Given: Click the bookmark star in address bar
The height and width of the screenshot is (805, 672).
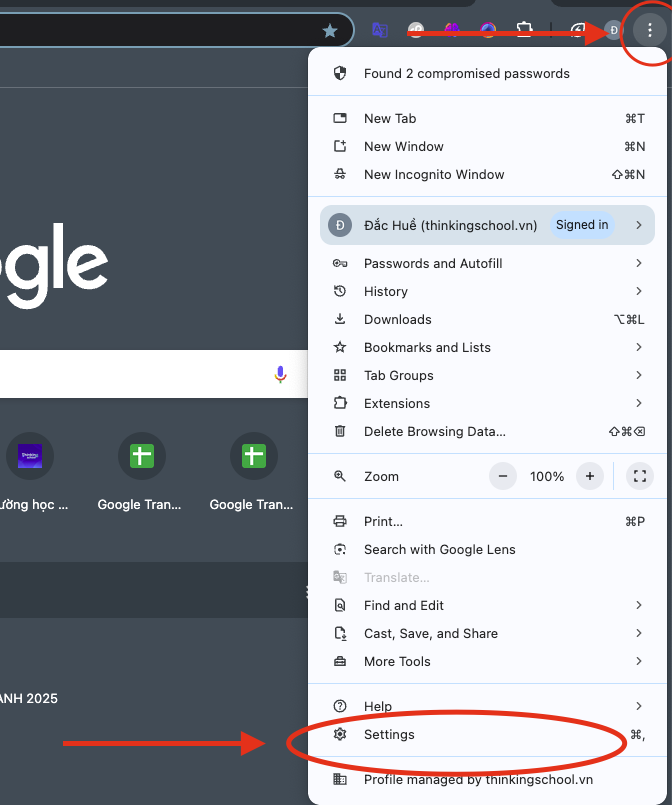Looking at the screenshot, I should (330, 31).
